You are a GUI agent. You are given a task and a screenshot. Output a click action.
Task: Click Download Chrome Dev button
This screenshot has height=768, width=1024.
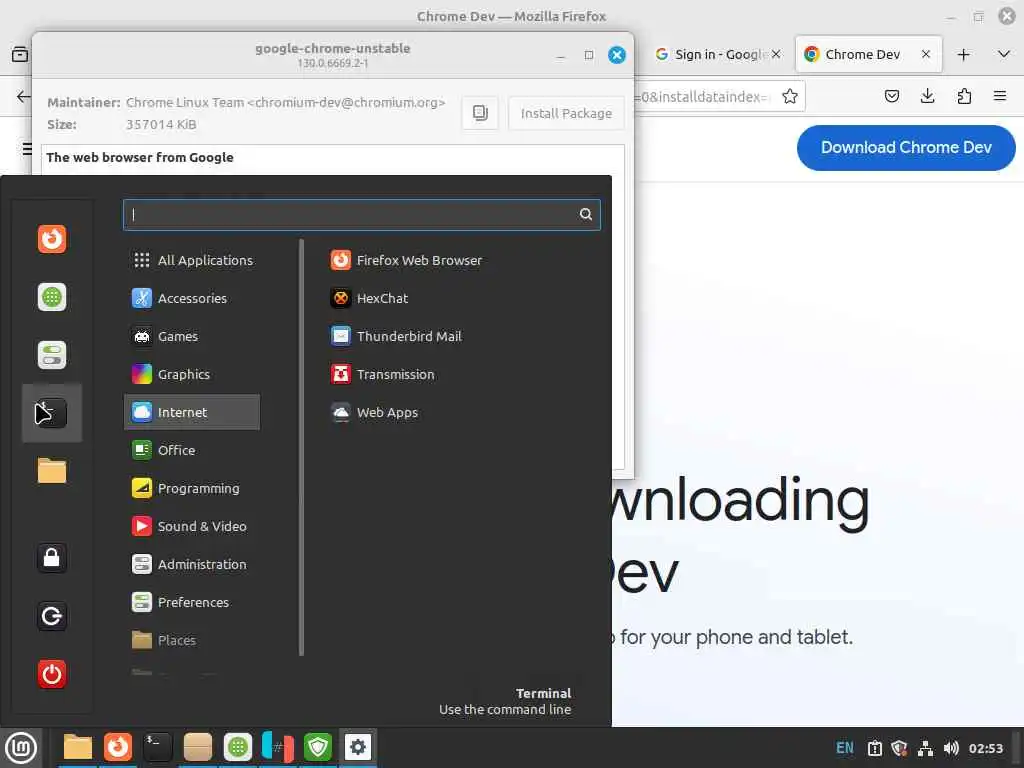pyautogui.click(x=906, y=148)
